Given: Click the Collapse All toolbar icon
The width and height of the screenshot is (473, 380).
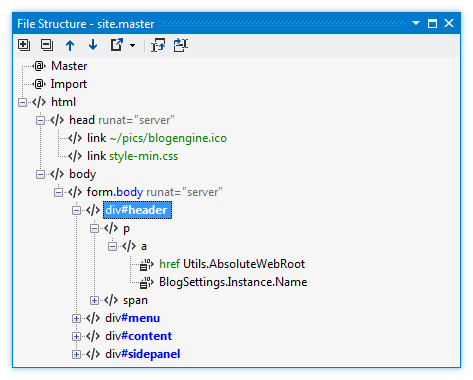Looking at the screenshot, I should 47,45.
